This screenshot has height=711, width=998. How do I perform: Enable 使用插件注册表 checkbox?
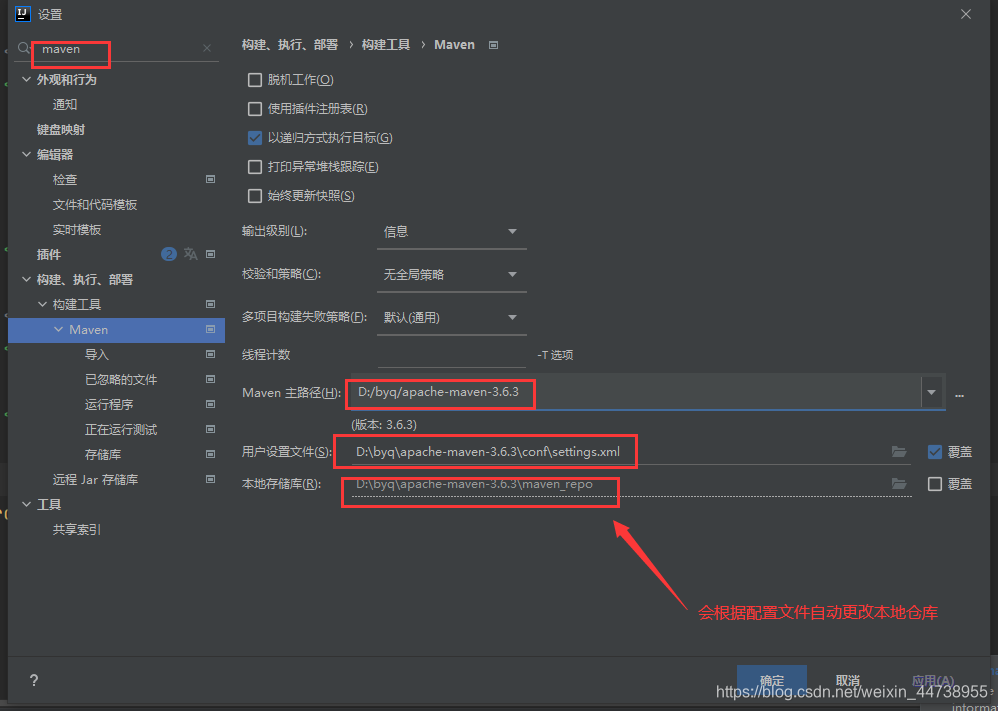click(x=255, y=109)
